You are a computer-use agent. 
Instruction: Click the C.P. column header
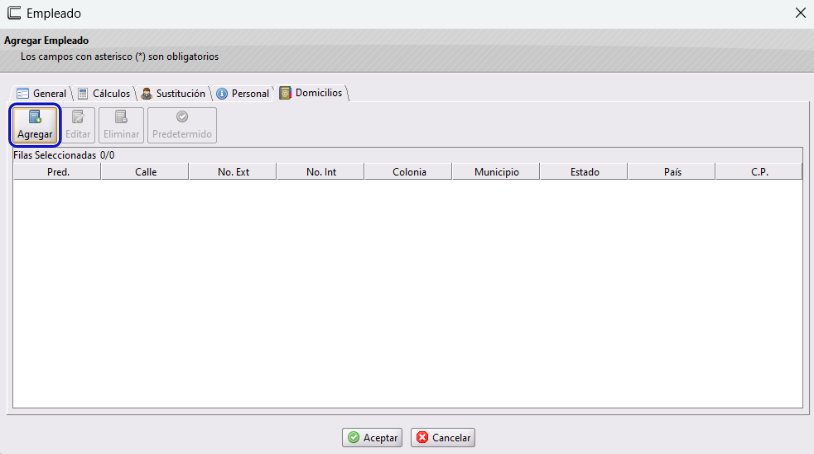759,172
